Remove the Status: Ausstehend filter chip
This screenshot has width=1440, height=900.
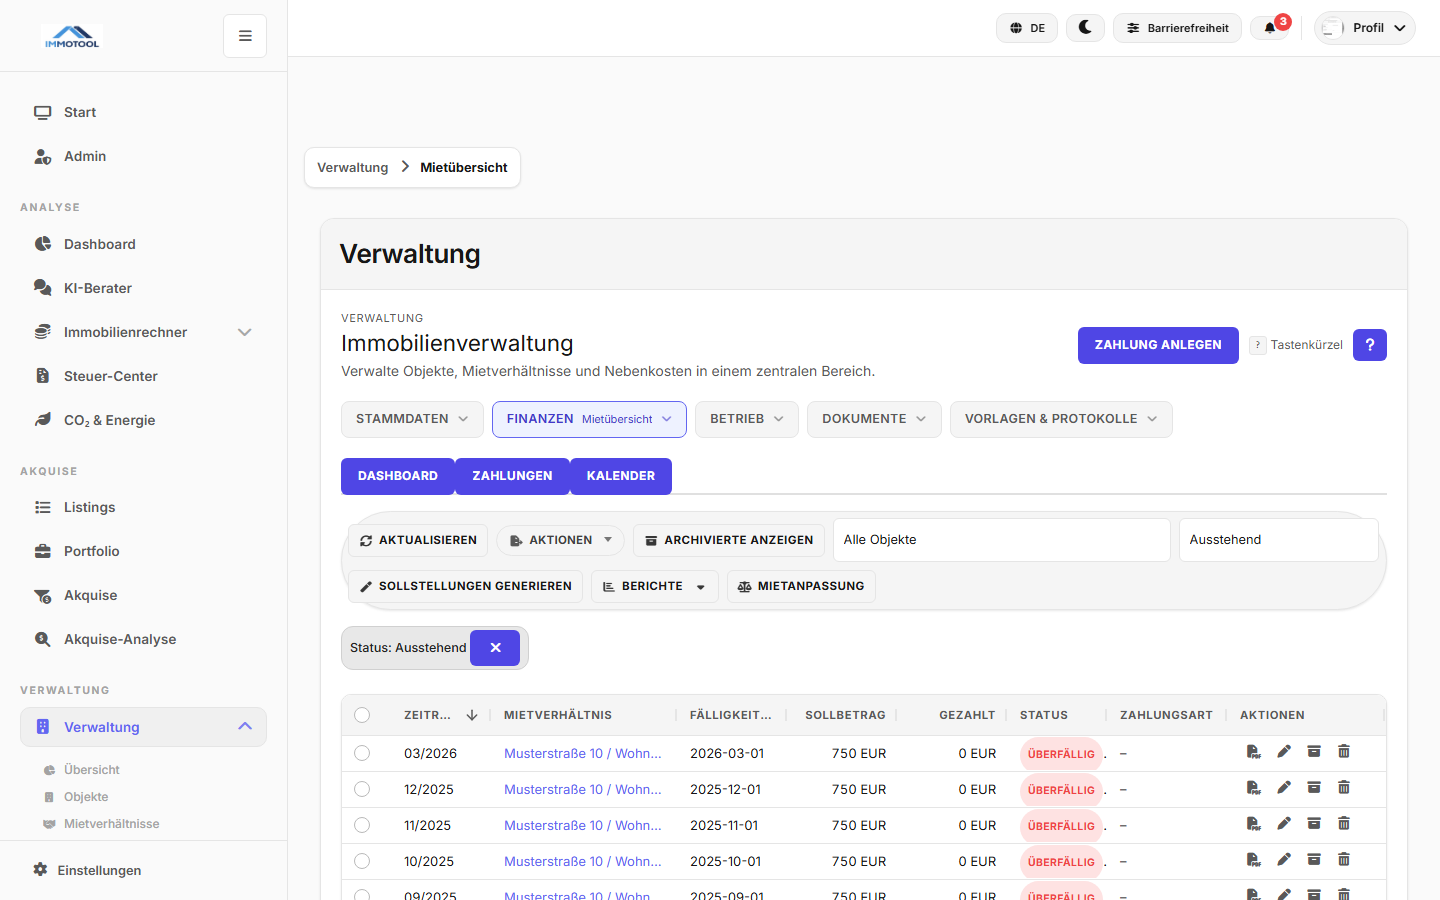495,648
